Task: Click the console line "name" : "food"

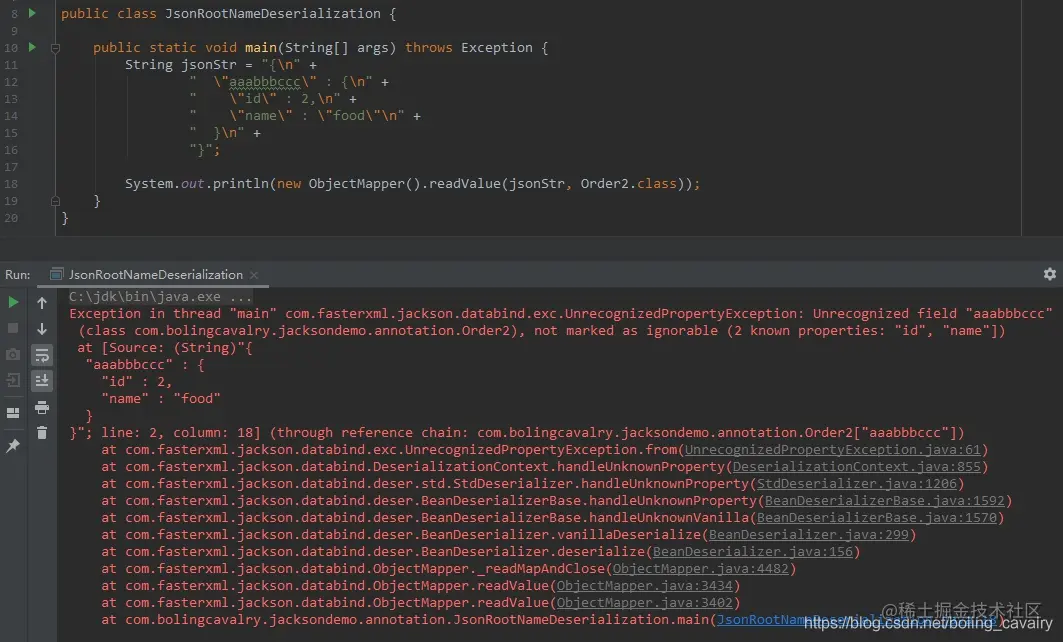Action: pos(161,399)
